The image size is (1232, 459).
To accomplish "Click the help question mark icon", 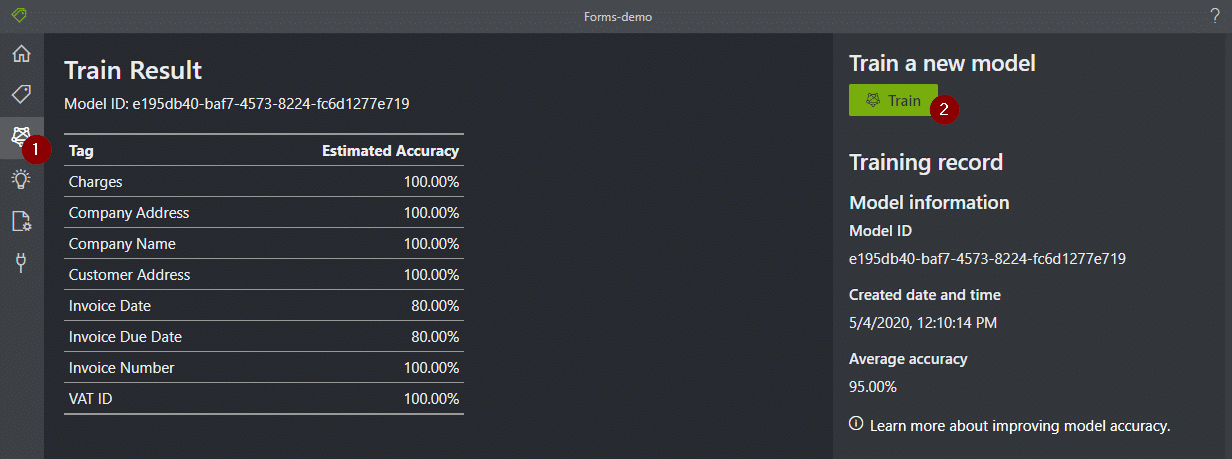I will point(1215,16).
